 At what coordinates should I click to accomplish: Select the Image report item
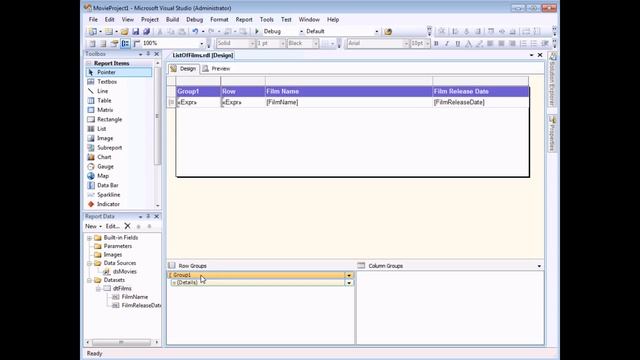click(x=104, y=138)
